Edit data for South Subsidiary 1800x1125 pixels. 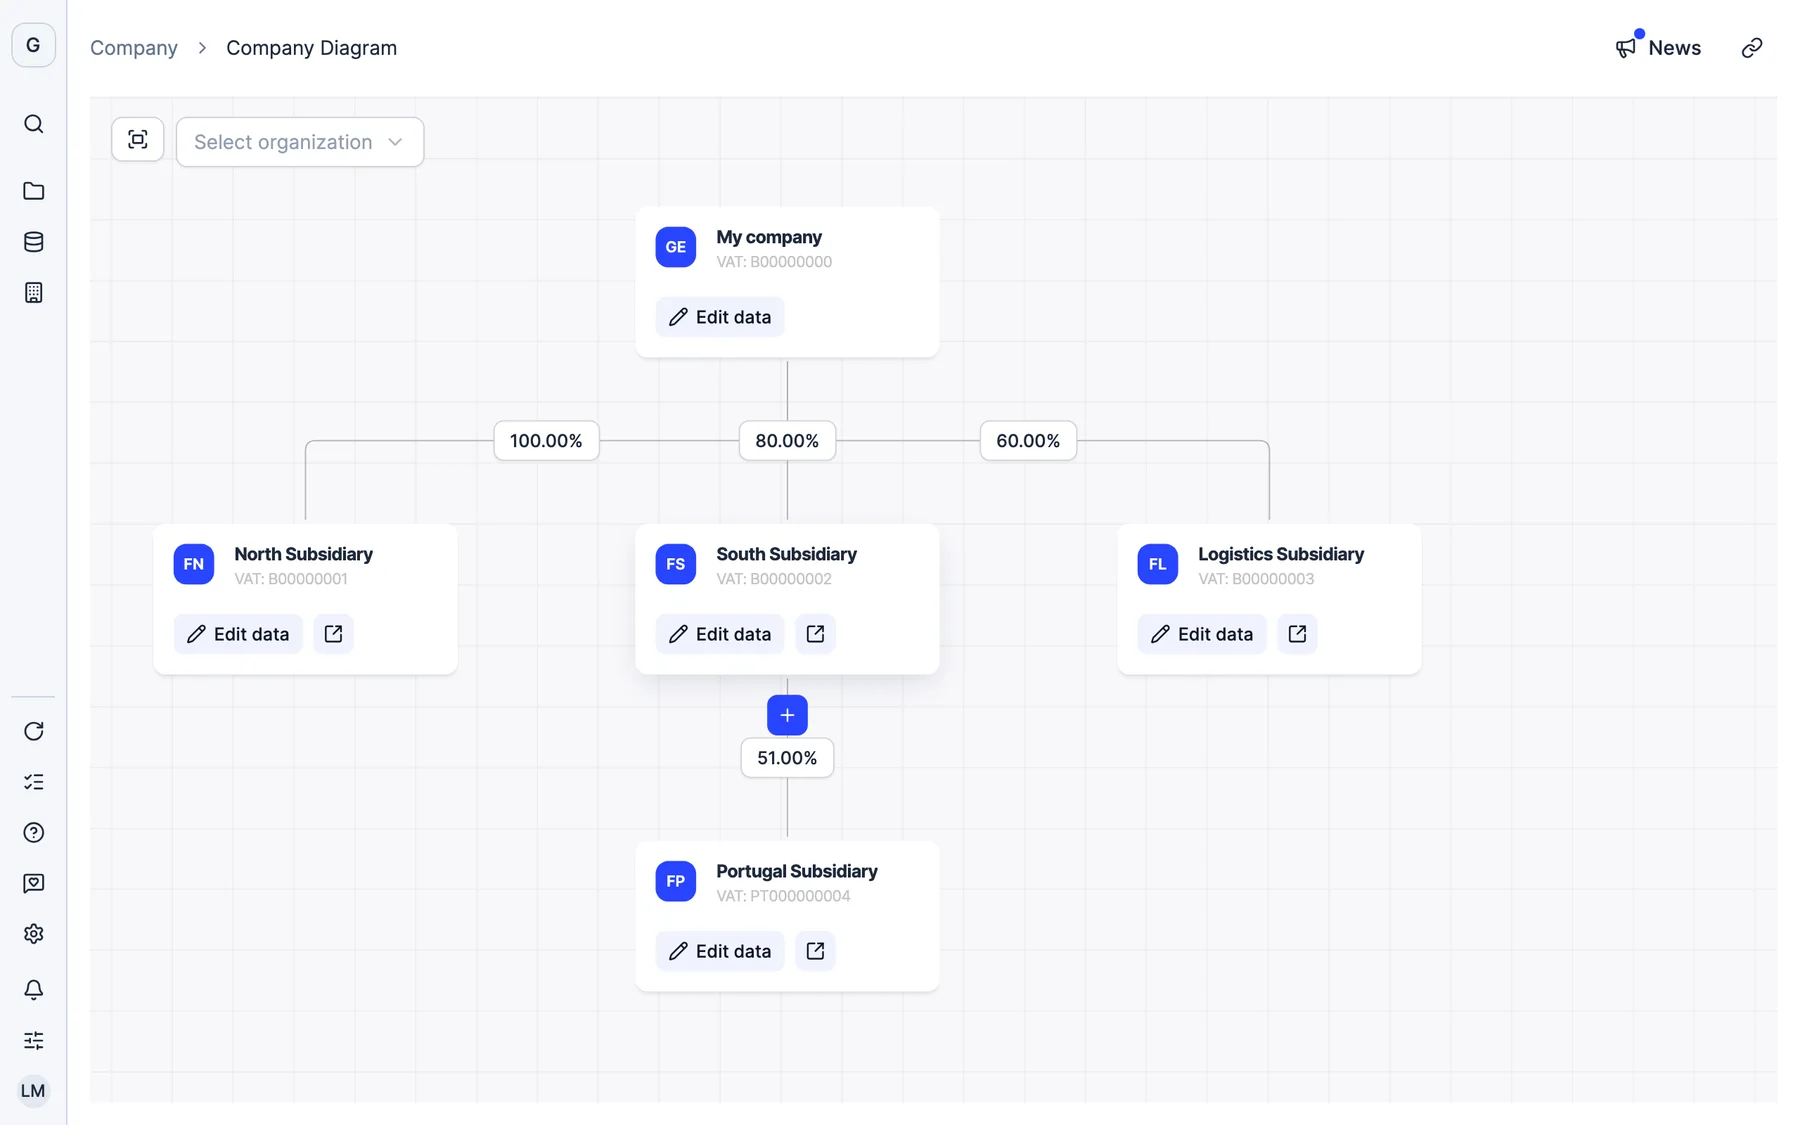720,634
